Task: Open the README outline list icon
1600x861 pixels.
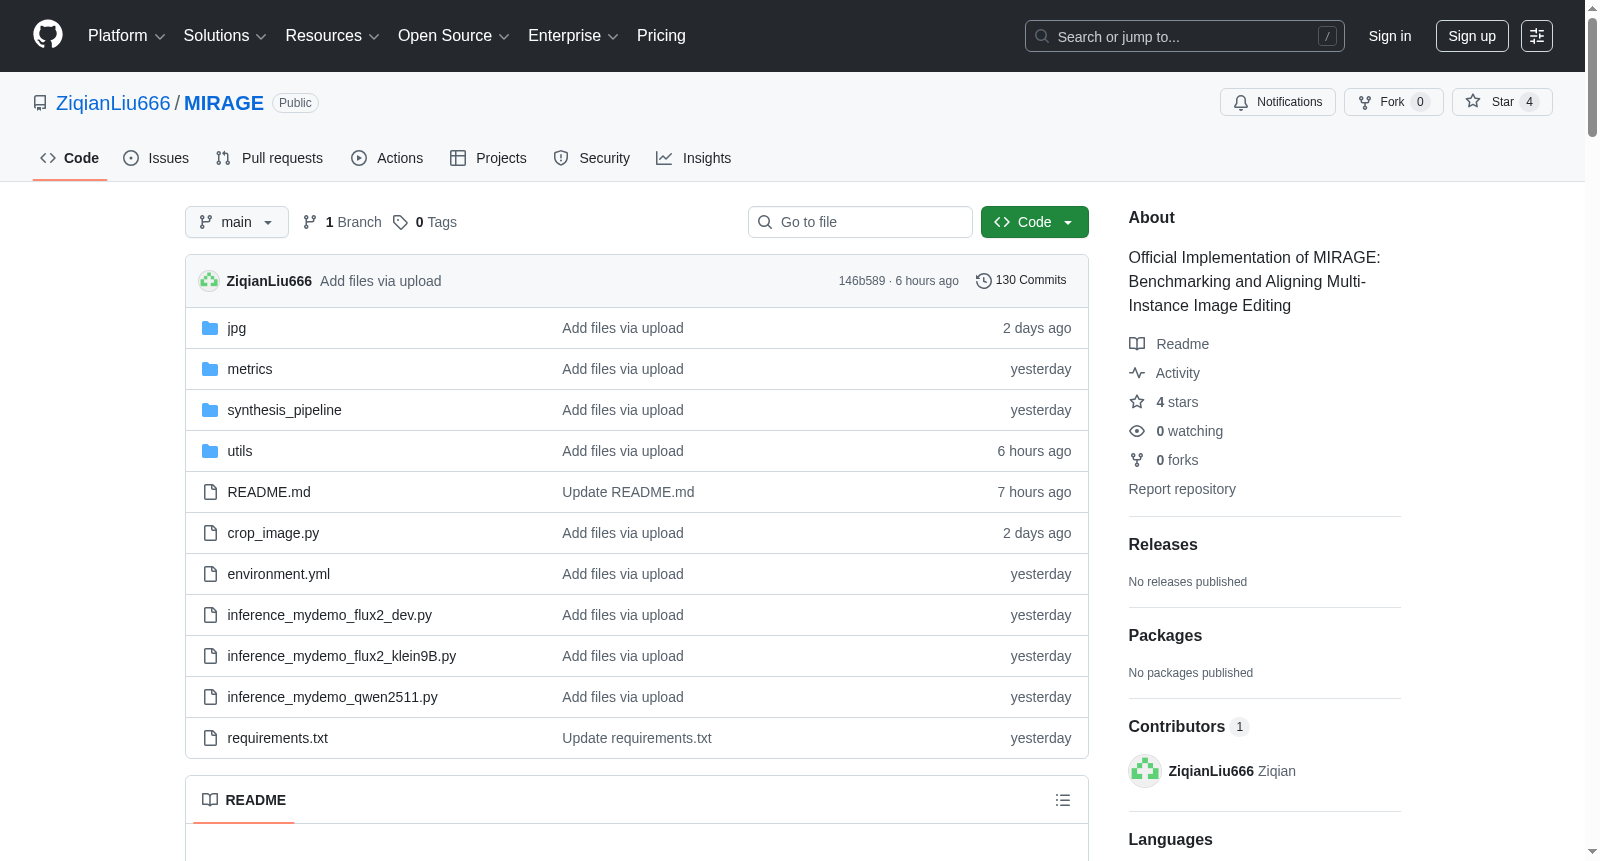Action: click(x=1063, y=800)
